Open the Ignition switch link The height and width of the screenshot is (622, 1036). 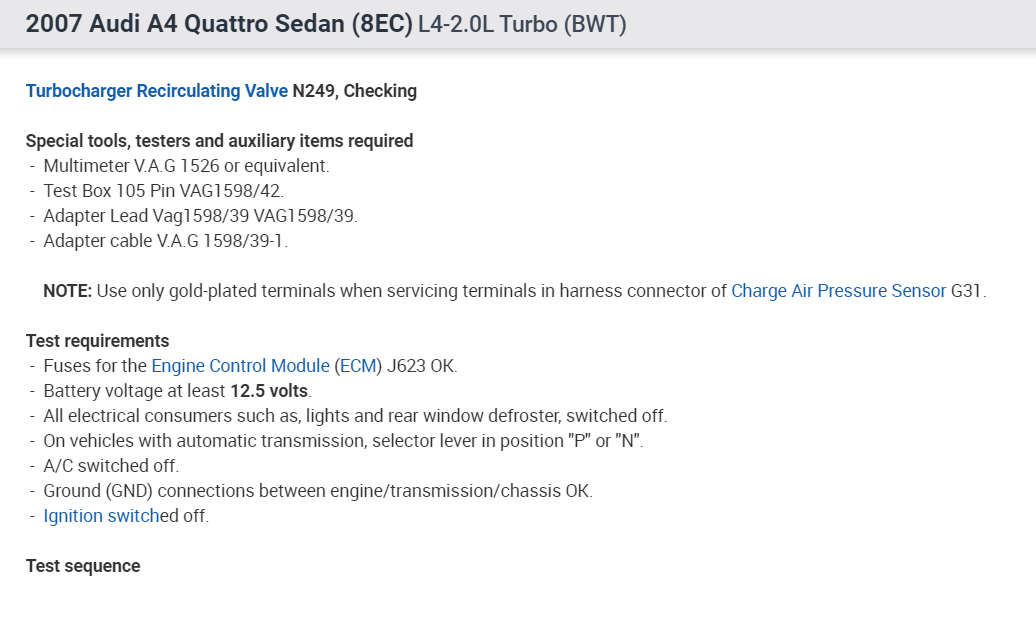(100, 516)
